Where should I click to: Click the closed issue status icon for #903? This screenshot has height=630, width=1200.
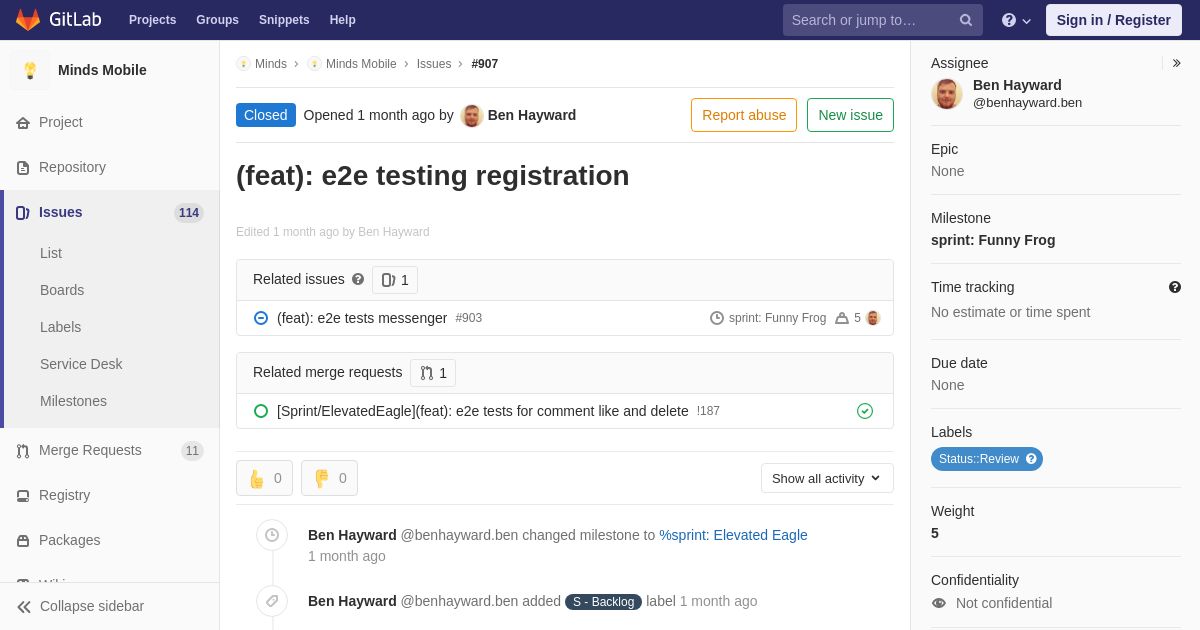(x=261, y=318)
